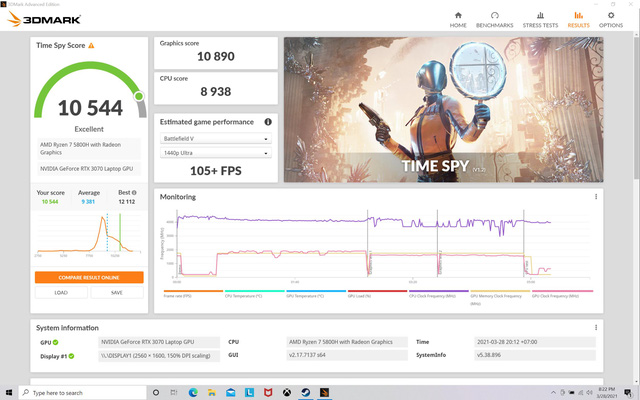The height and width of the screenshot is (400, 640).
Task: Click the Display1 2560 × 1600 field
Action: (159, 356)
